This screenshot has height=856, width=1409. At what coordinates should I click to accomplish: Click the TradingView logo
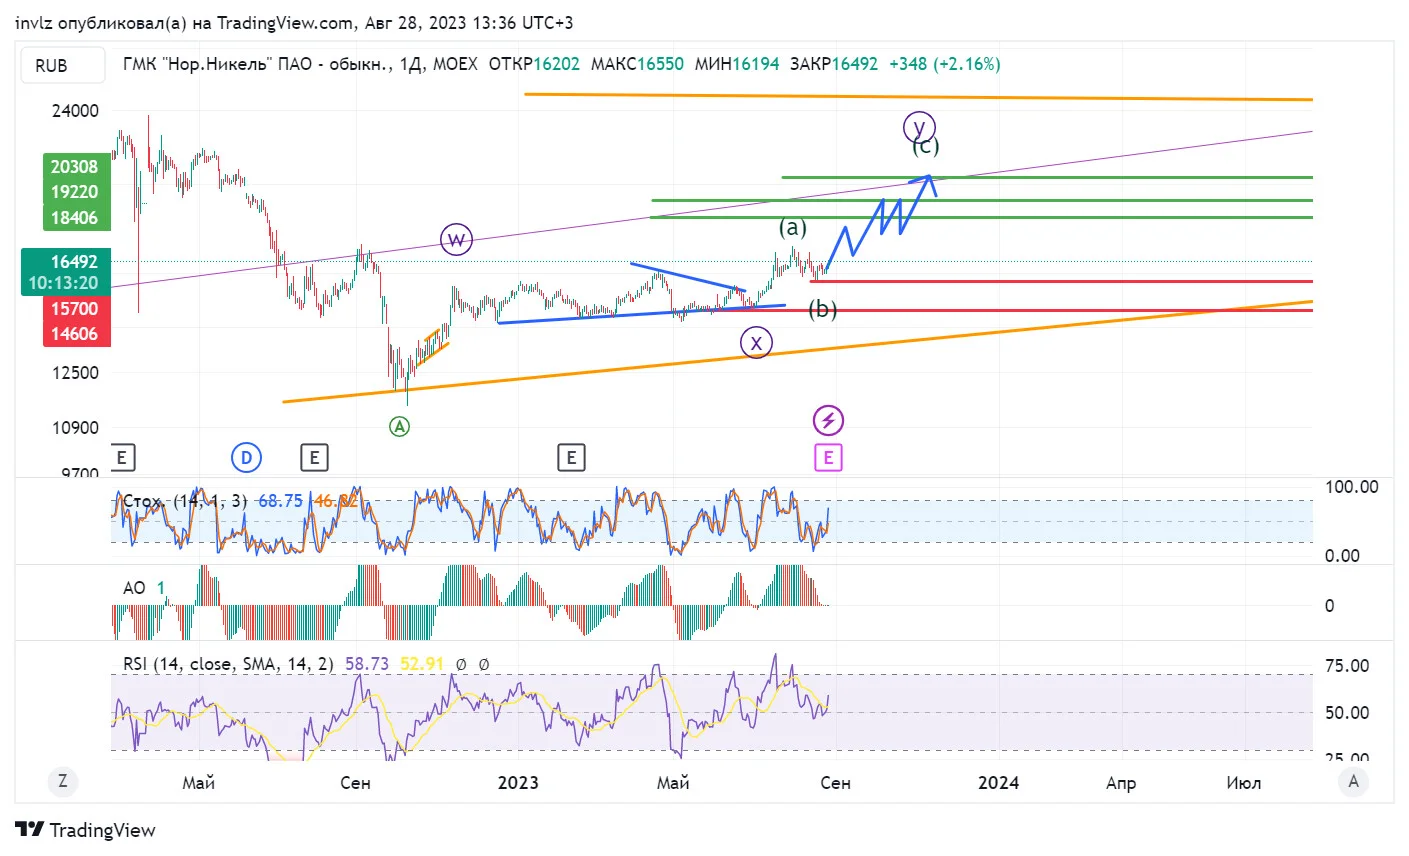click(x=86, y=830)
